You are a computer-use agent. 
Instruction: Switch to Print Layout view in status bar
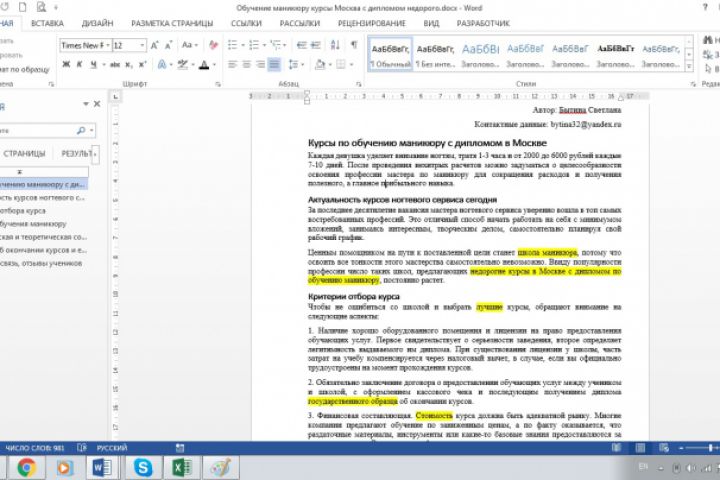tap(640, 447)
